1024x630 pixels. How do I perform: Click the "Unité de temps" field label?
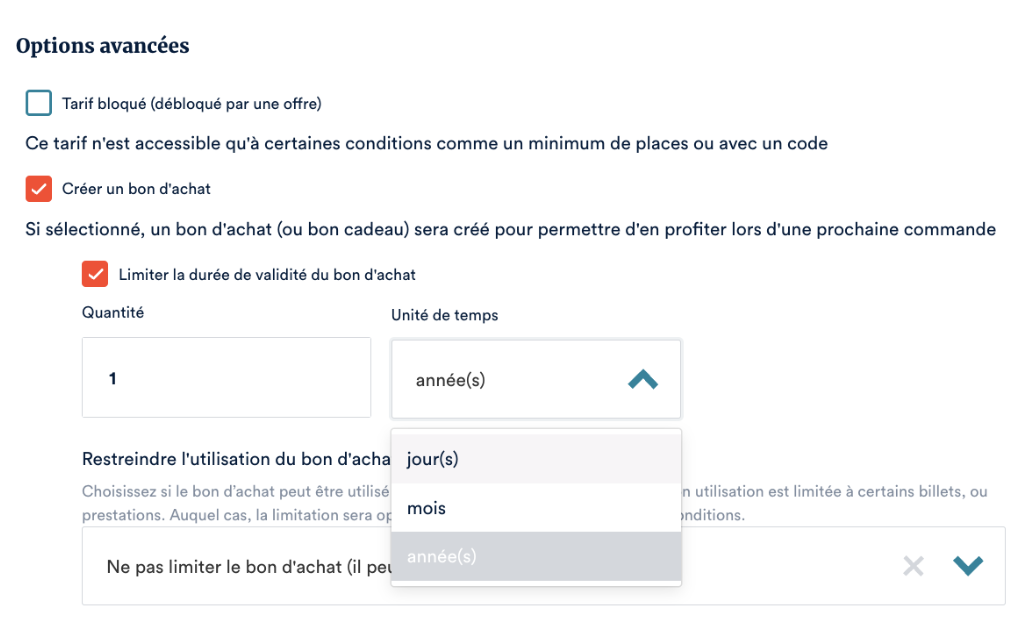tap(444, 315)
